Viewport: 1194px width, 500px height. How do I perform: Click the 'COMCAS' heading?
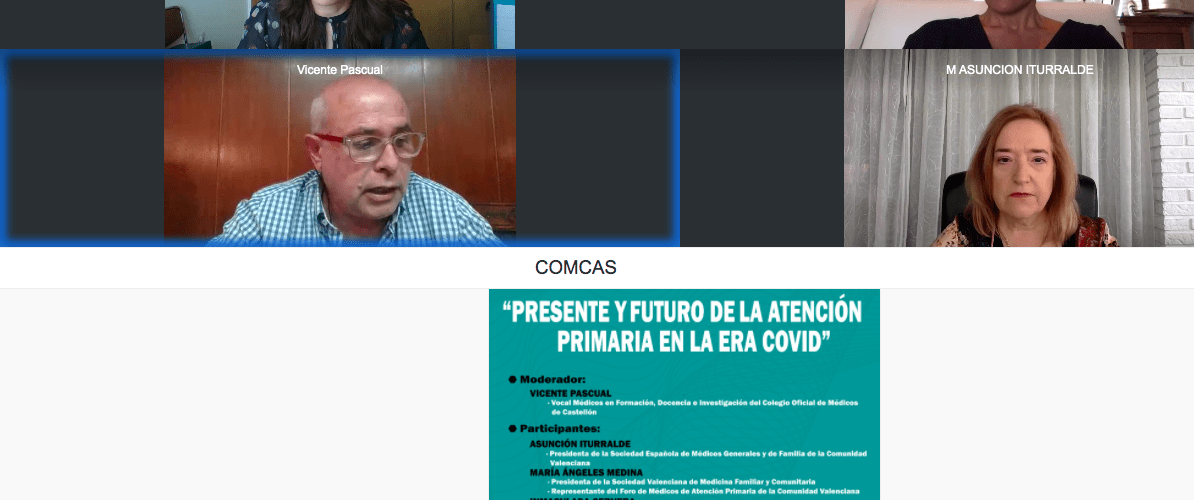click(576, 268)
